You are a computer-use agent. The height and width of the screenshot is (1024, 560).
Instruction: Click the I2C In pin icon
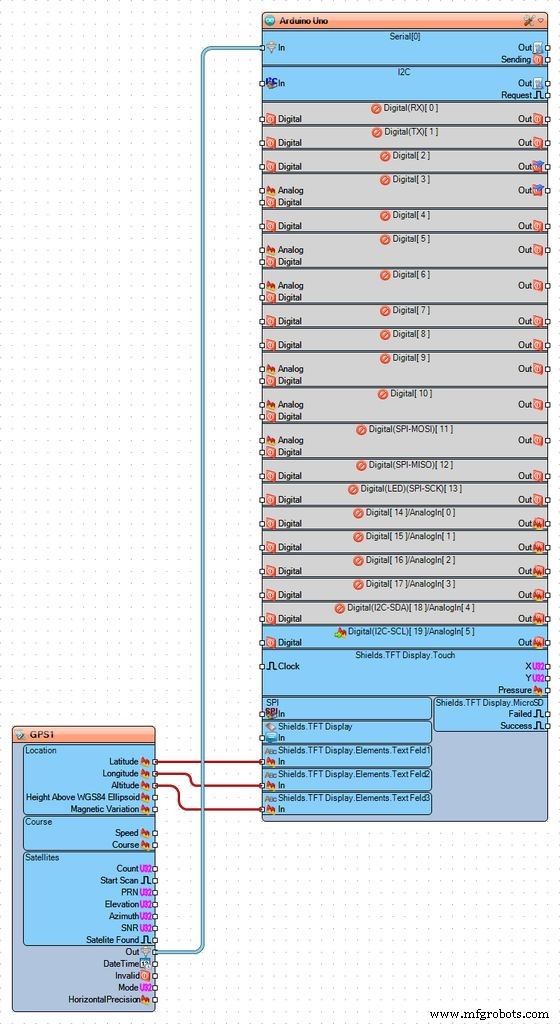click(272, 83)
